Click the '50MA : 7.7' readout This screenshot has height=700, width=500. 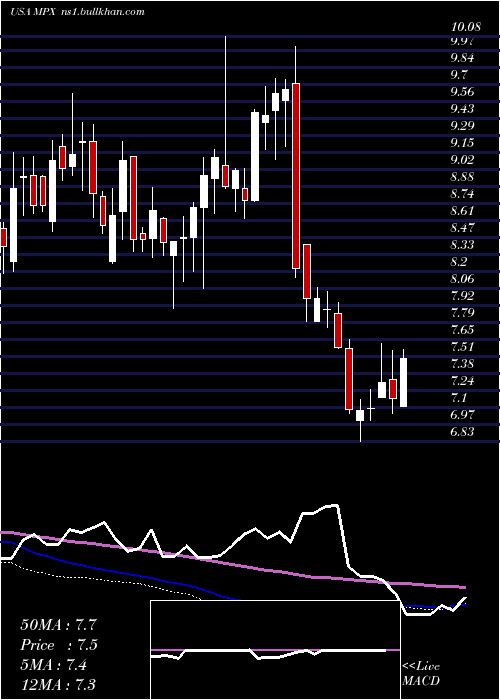tap(57, 625)
